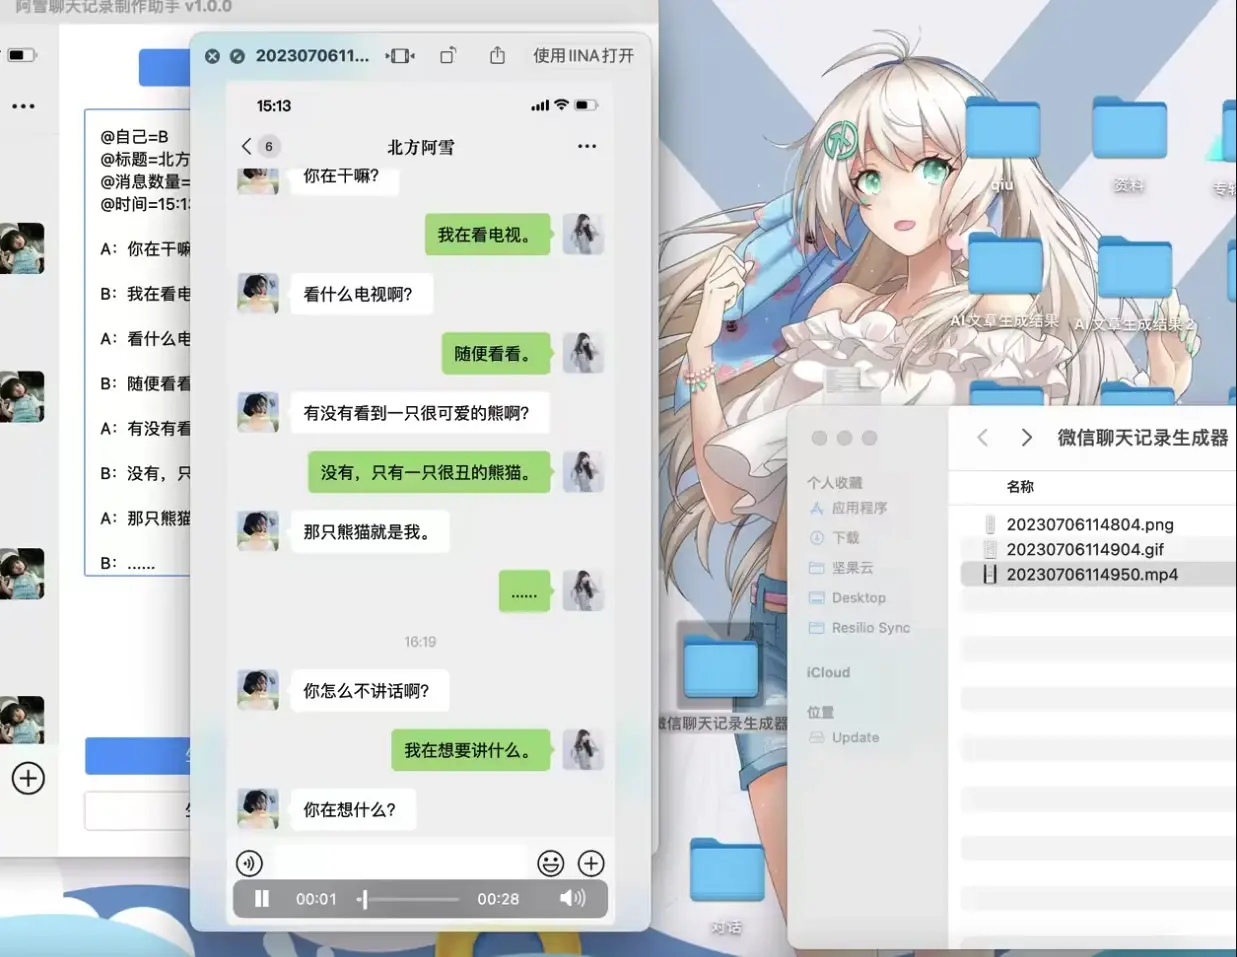The height and width of the screenshot is (957, 1237).
Task: Click the voice input icon in chat bar
Action: pyautogui.click(x=249, y=863)
